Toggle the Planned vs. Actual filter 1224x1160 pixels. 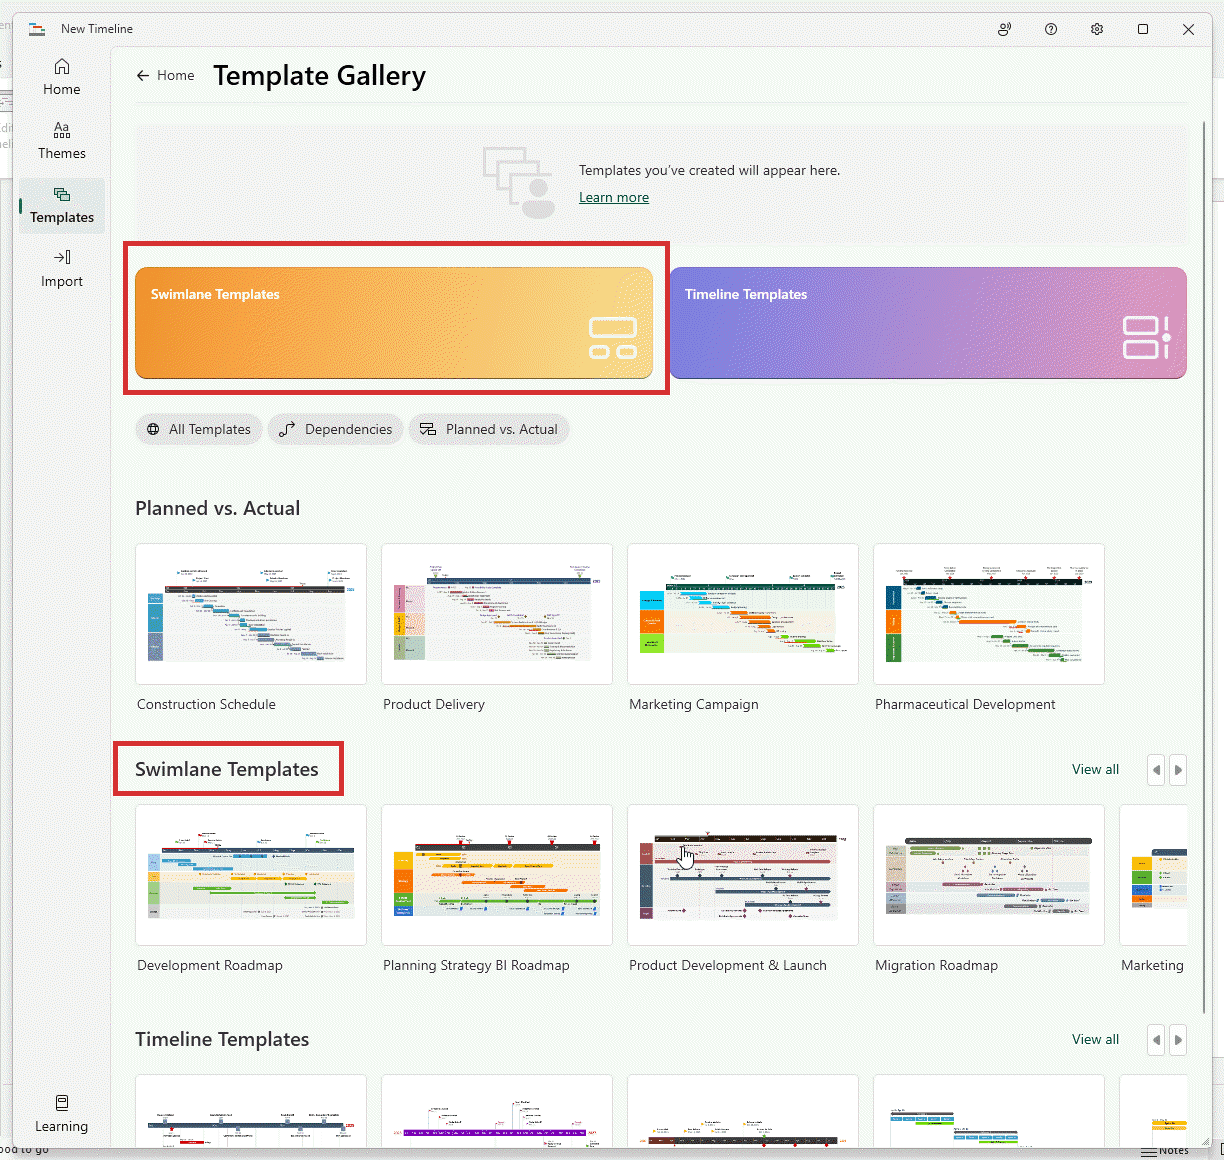(x=488, y=429)
